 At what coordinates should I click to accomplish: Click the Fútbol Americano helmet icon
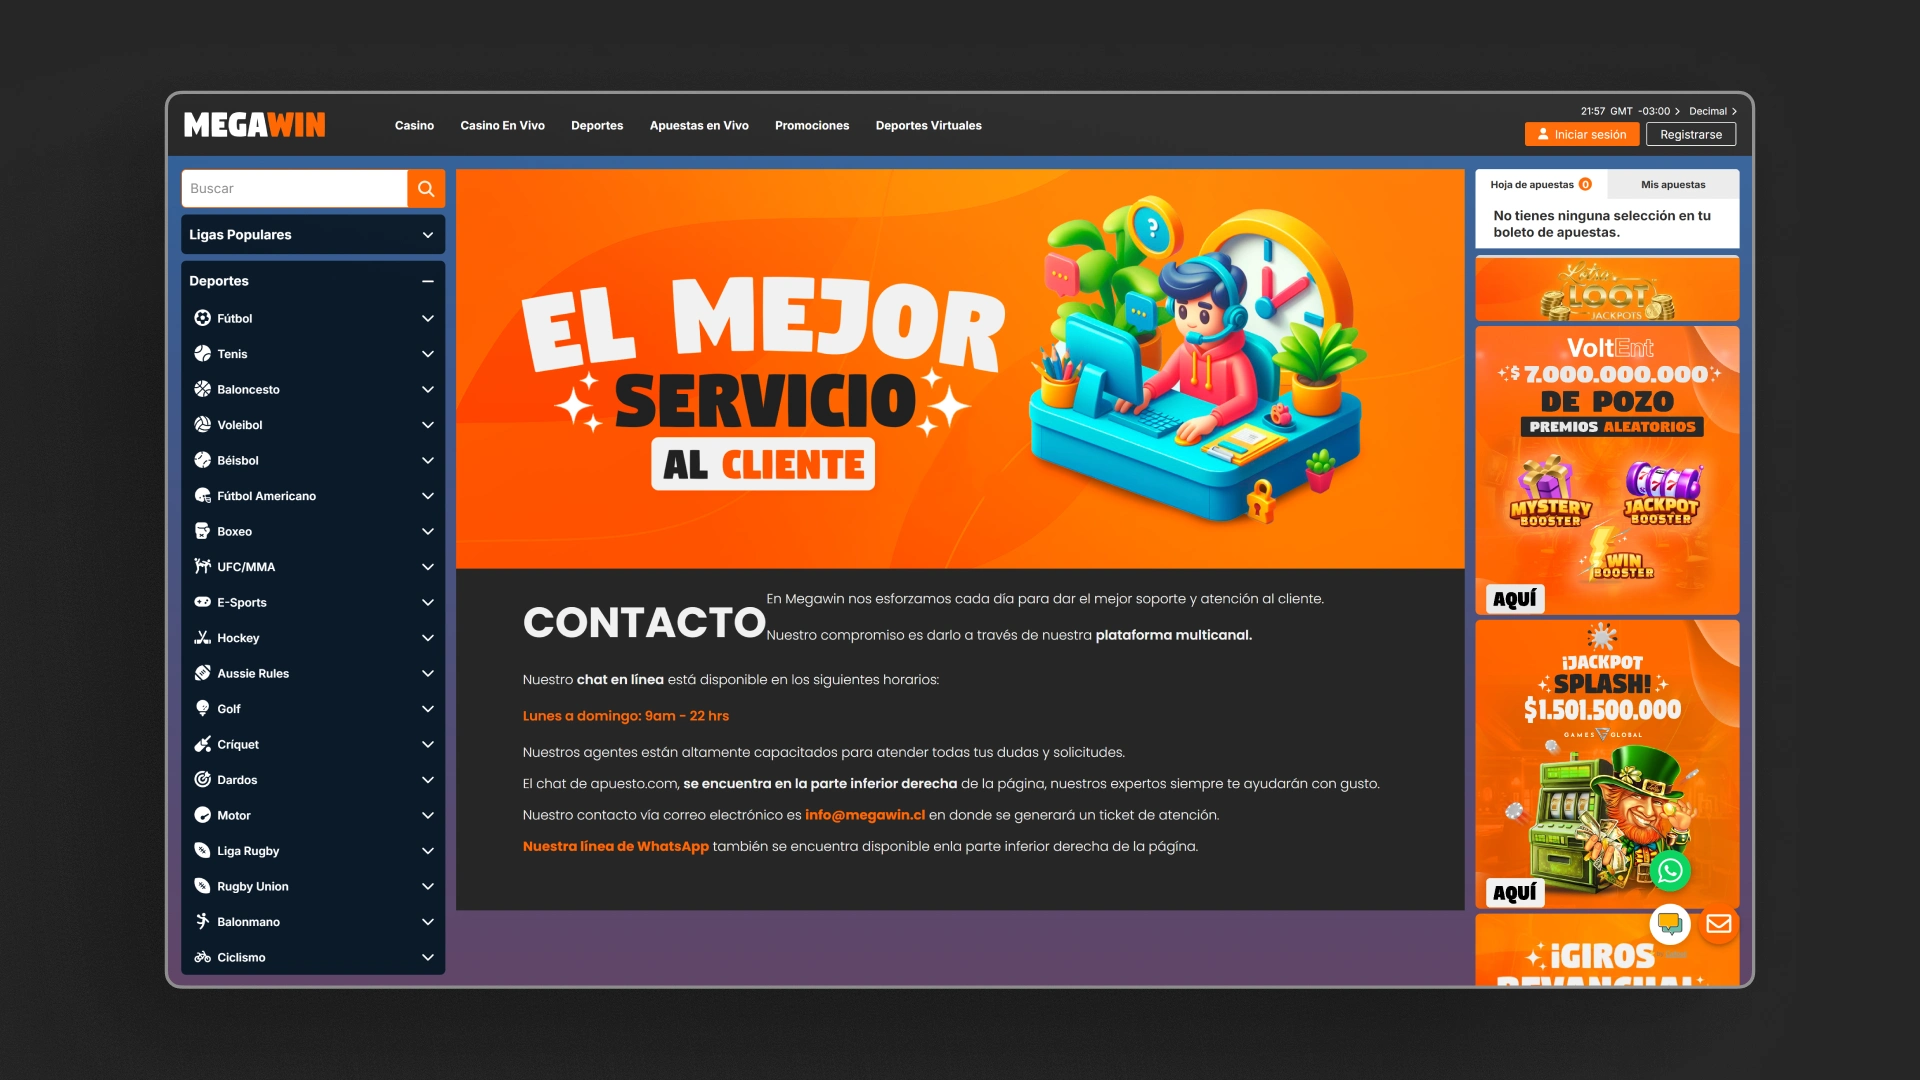[202, 496]
